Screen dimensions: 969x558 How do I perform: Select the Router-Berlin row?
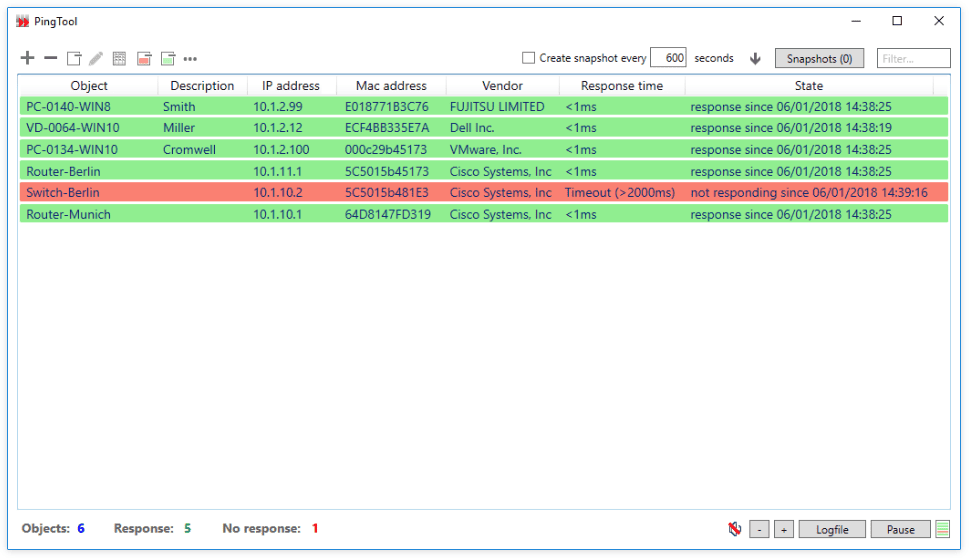pos(484,171)
